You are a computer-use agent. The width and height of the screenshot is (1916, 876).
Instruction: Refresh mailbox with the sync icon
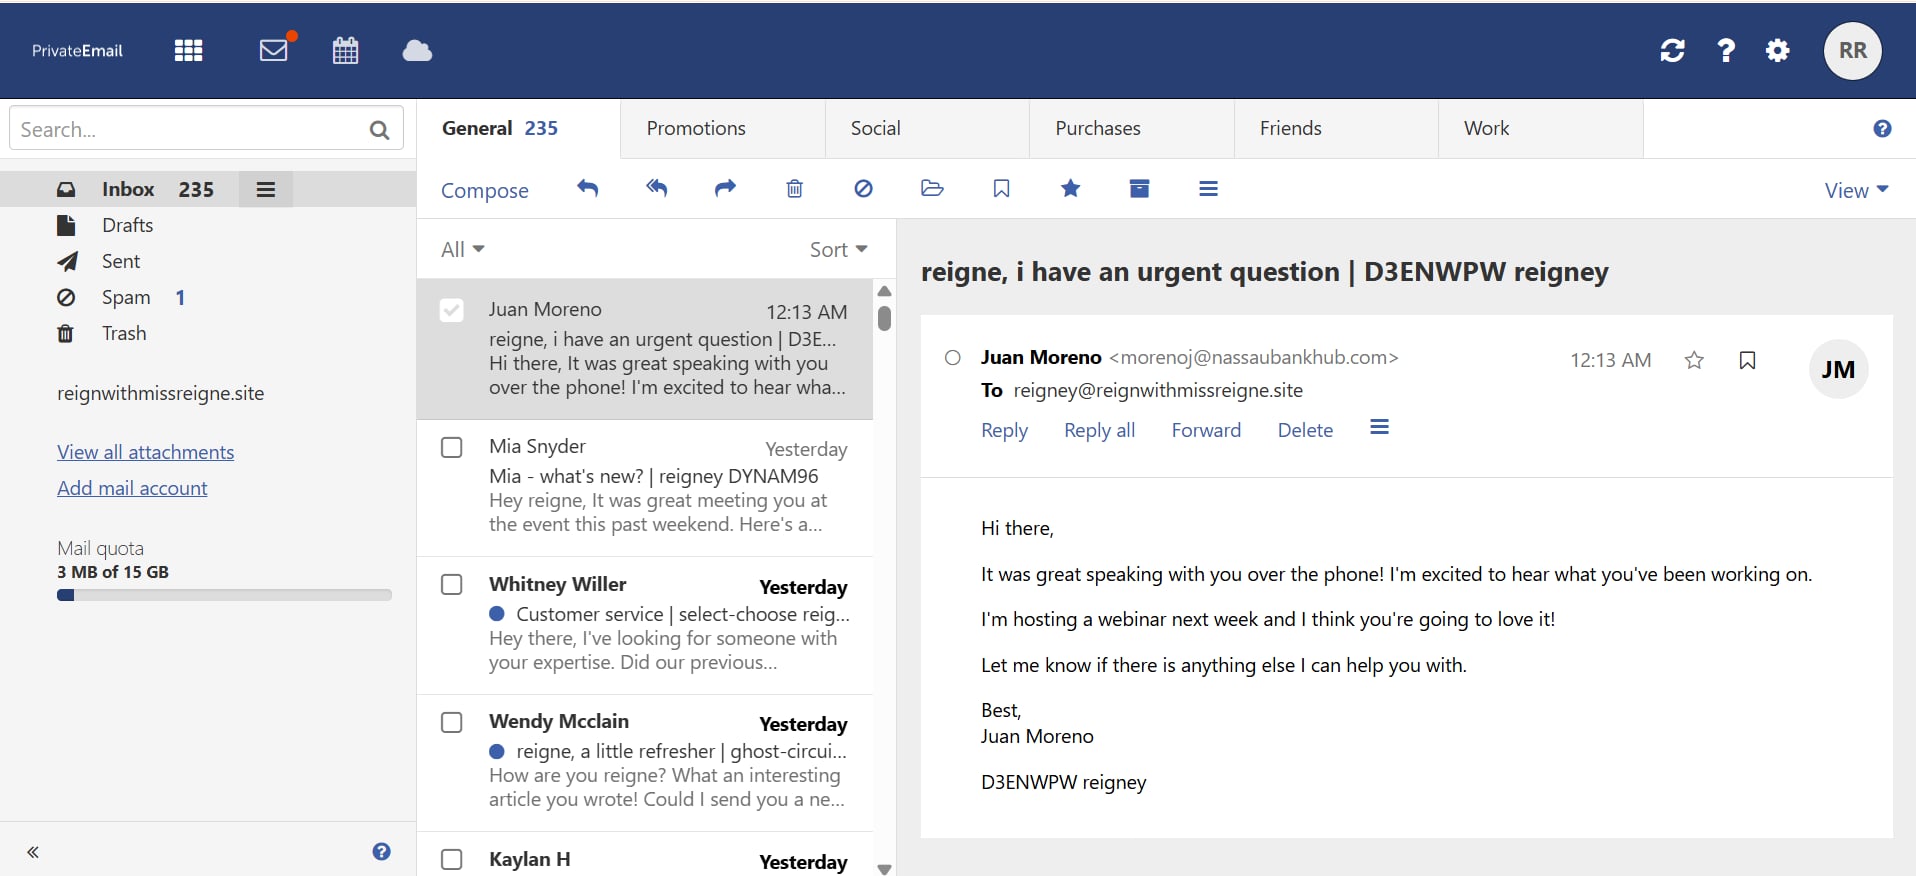(x=1672, y=50)
